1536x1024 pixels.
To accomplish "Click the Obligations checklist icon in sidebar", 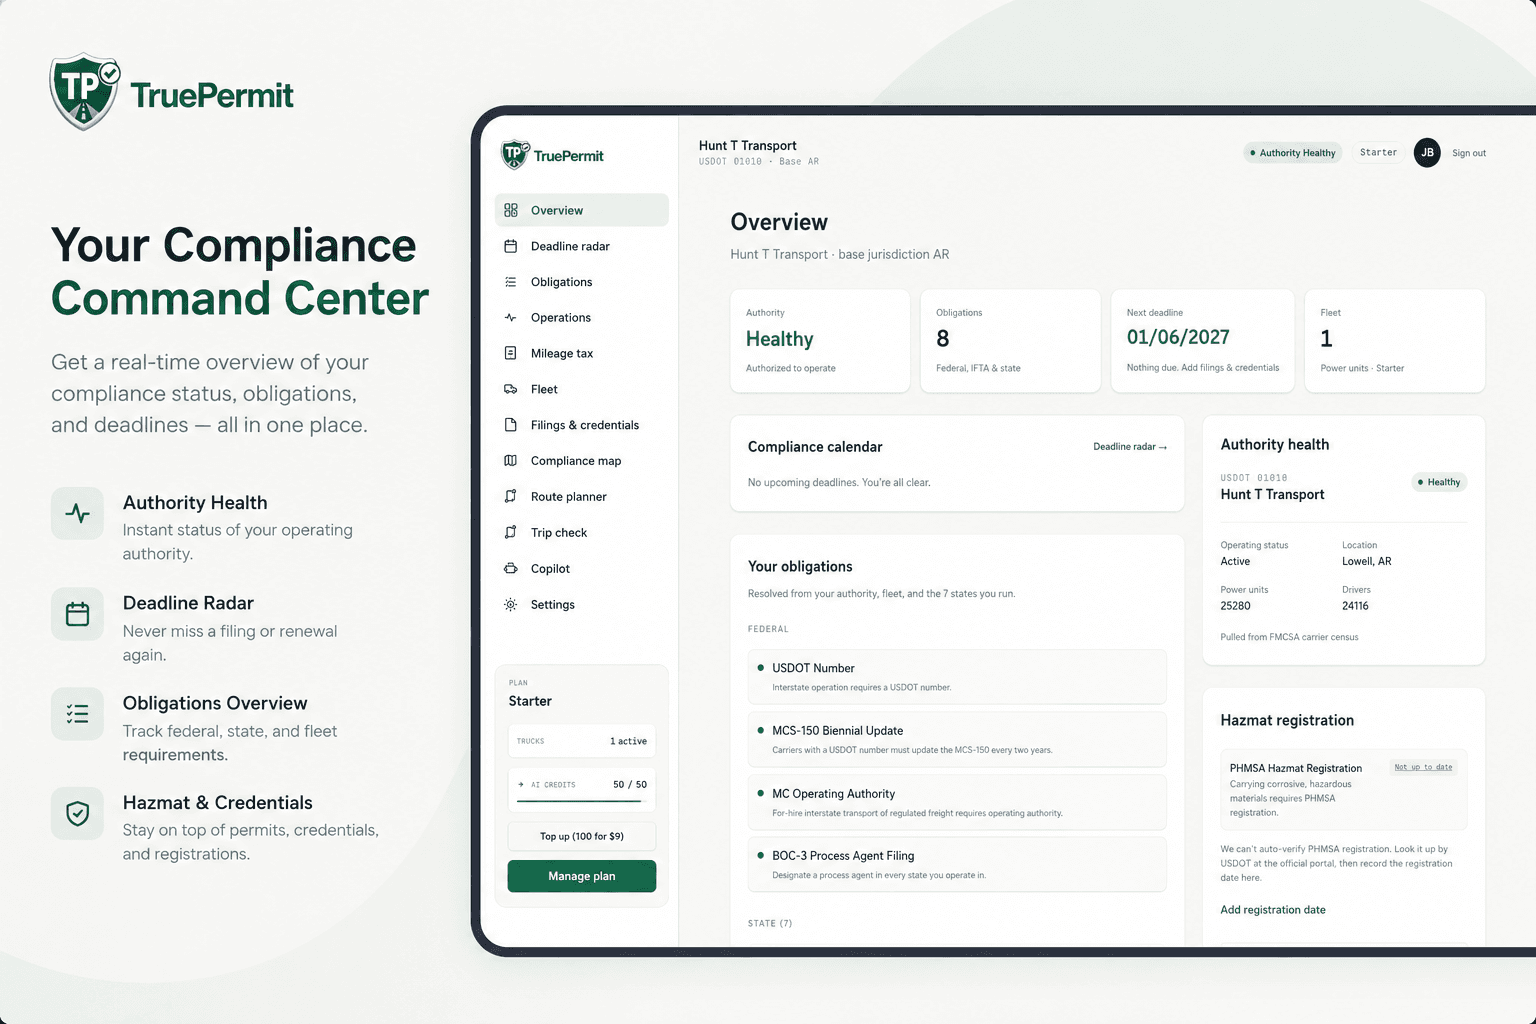I will tap(511, 282).
